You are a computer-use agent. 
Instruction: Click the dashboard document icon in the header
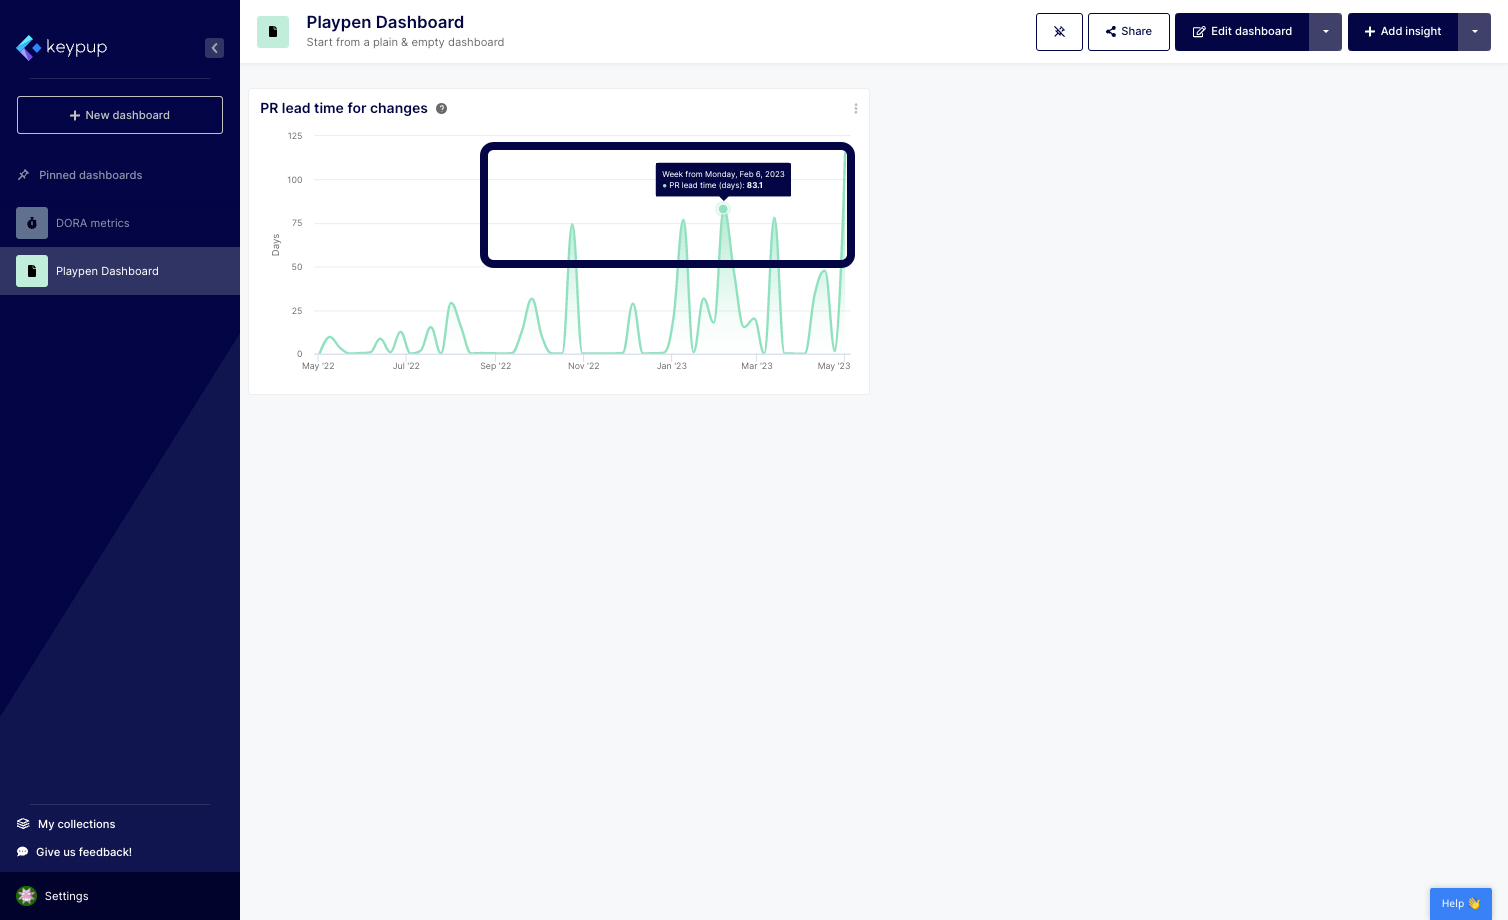273,32
